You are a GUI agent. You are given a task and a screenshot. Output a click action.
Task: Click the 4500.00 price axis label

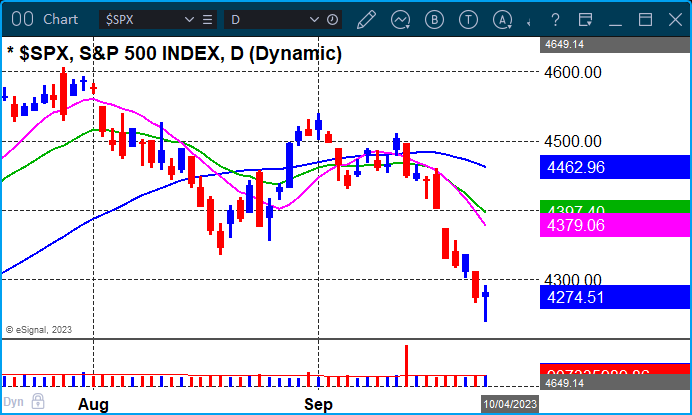[x=573, y=141]
